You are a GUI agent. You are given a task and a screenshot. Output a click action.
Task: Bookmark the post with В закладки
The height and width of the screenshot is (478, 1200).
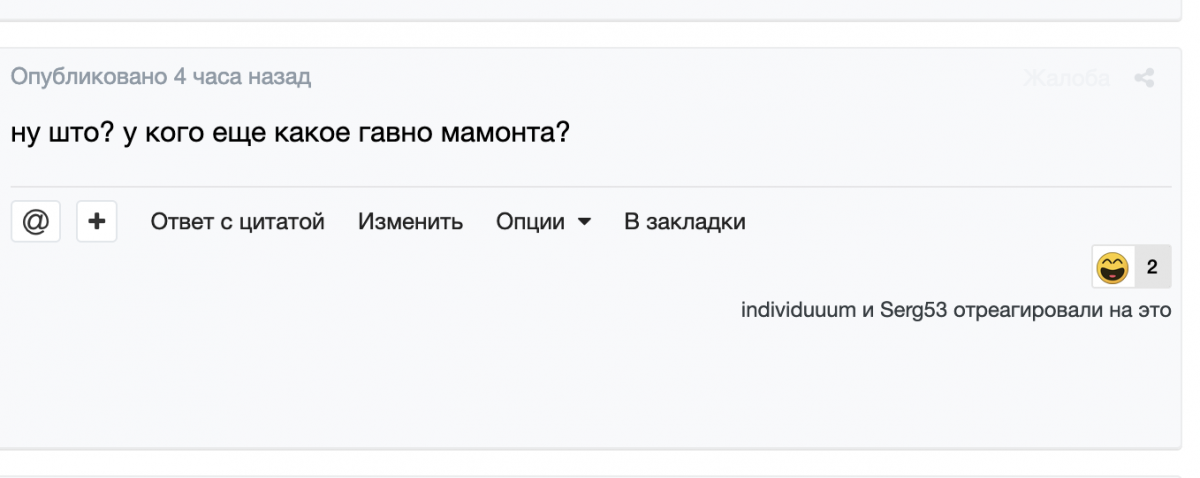[685, 222]
